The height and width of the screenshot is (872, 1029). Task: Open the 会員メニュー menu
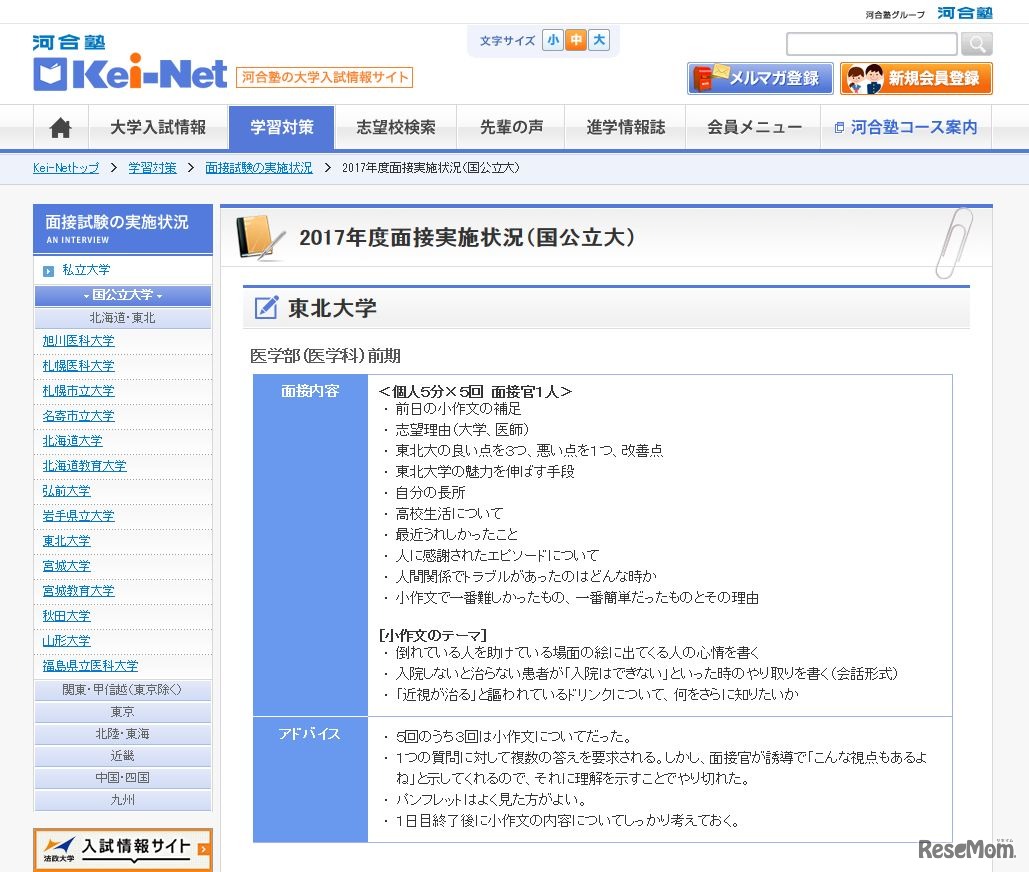(753, 127)
